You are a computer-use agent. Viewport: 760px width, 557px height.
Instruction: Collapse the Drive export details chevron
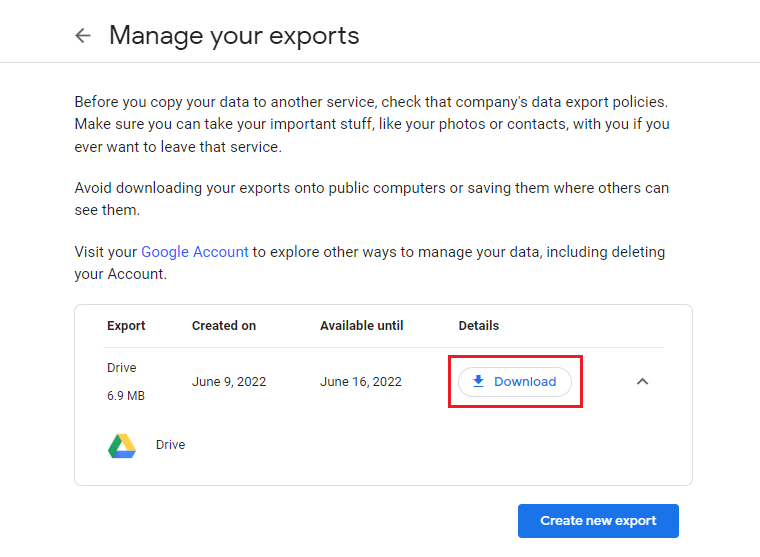[642, 382]
